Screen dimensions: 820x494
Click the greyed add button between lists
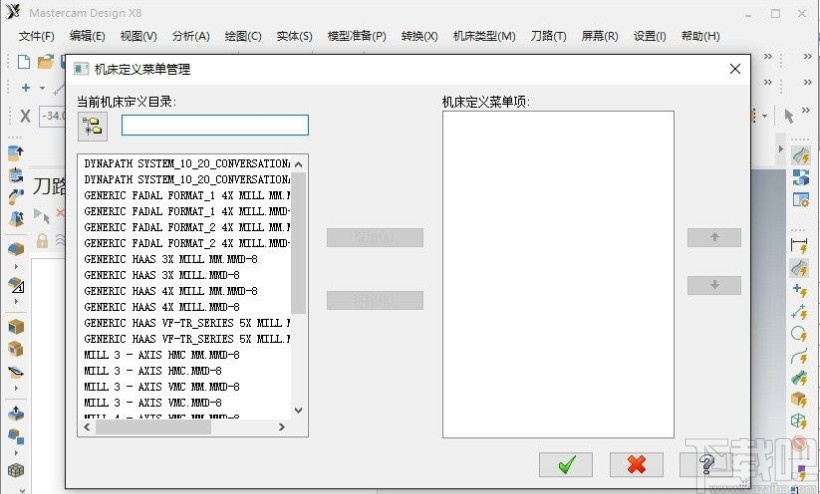375,237
